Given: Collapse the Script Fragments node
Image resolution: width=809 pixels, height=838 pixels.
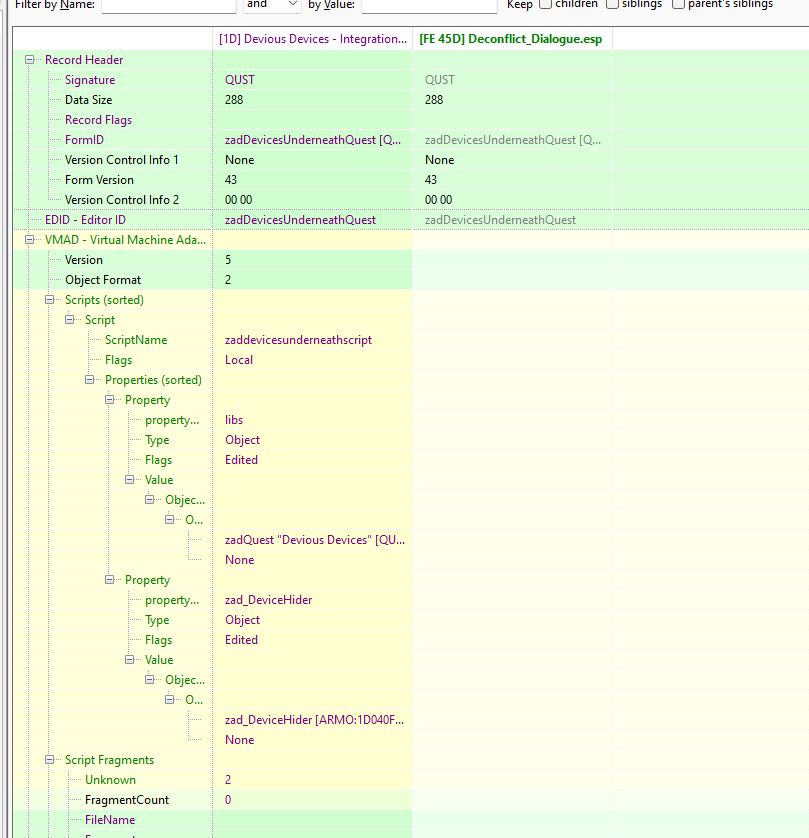Looking at the screenshot, I should tap(50, 760).
